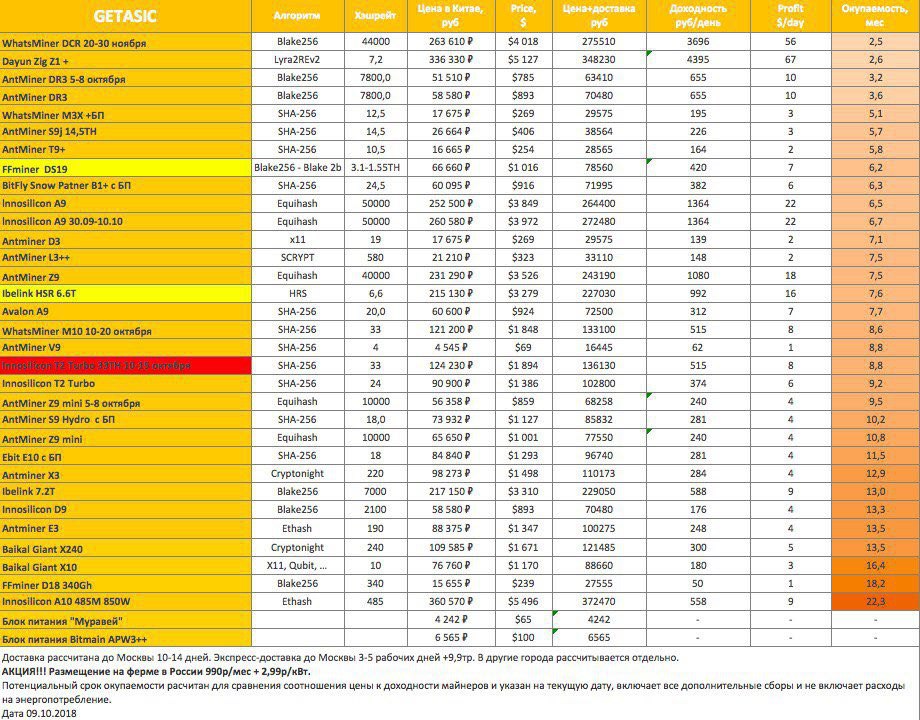Click the '336 330 ₽' price cell
The image size is (920, 720).
tap(451, 60)
